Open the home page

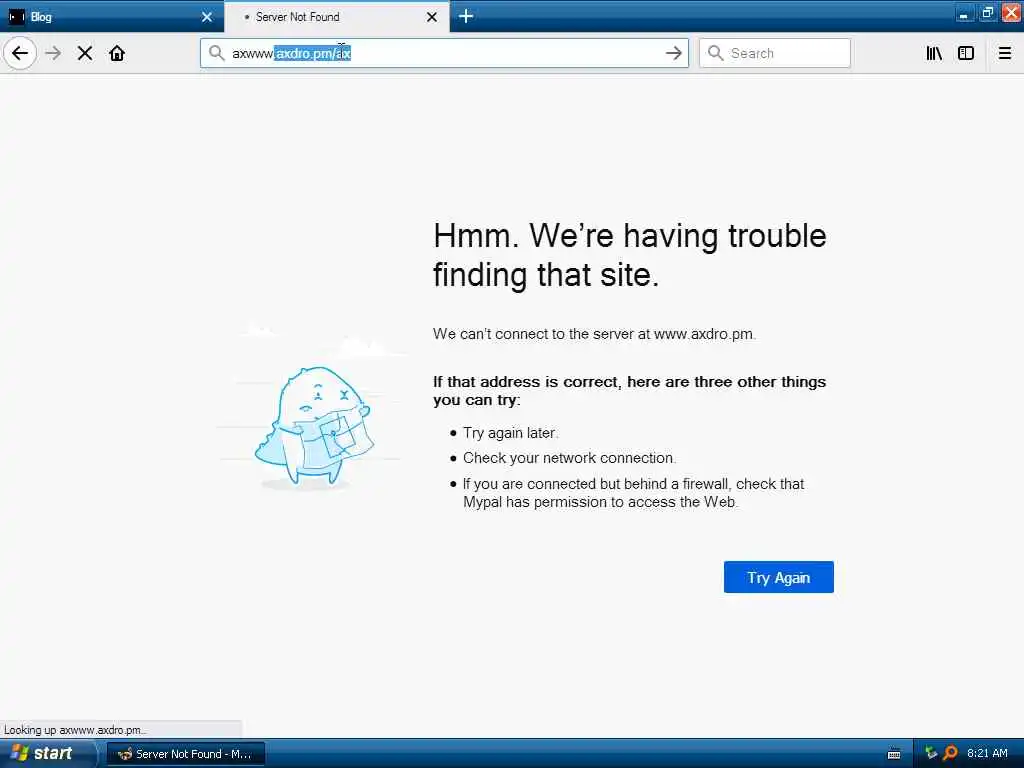pos(117,53)
